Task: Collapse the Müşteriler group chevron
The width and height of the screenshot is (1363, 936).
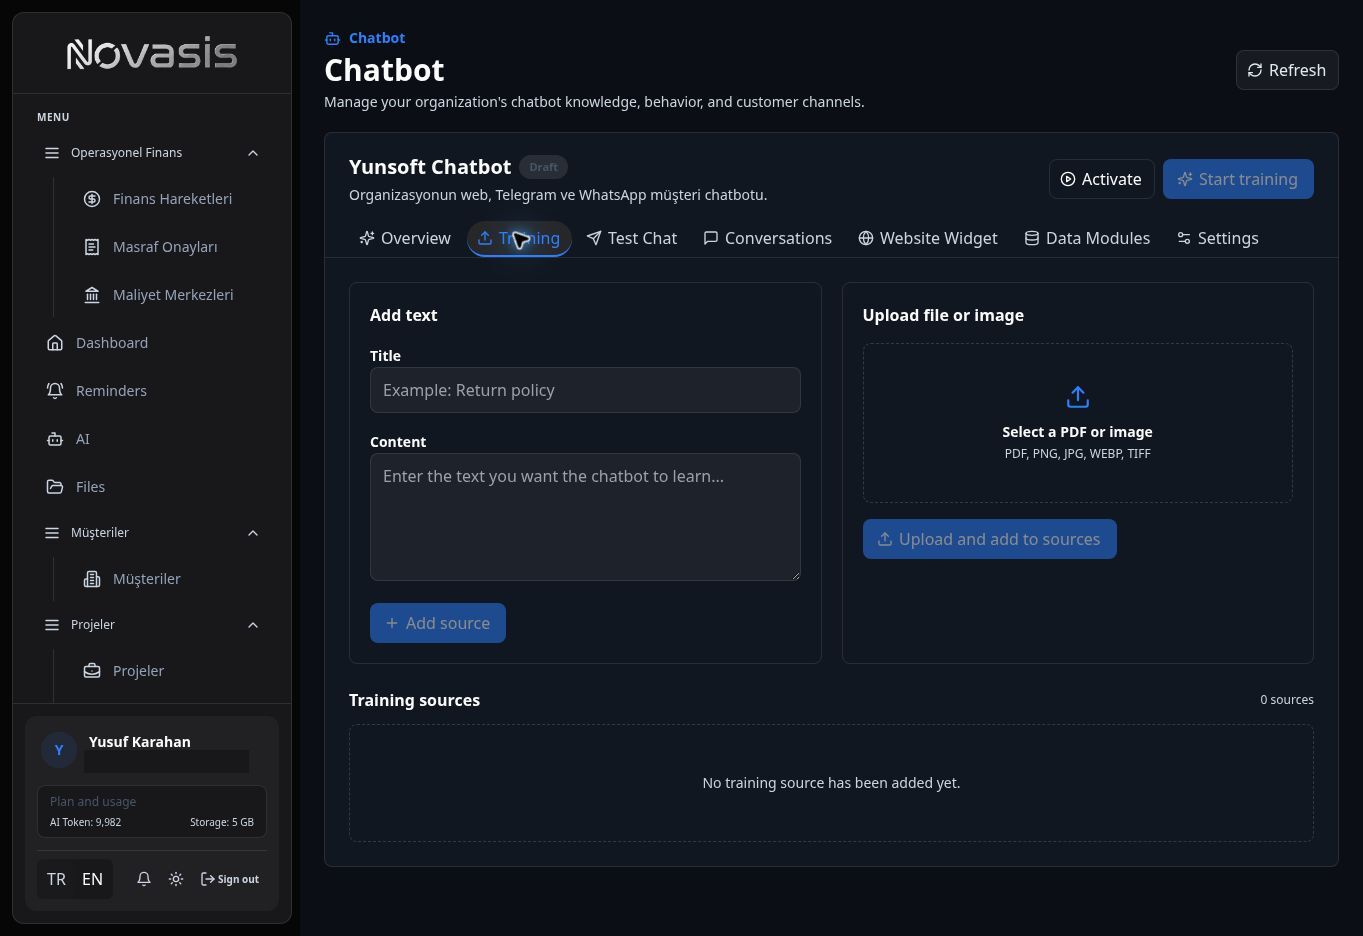Action: (253, 533)
